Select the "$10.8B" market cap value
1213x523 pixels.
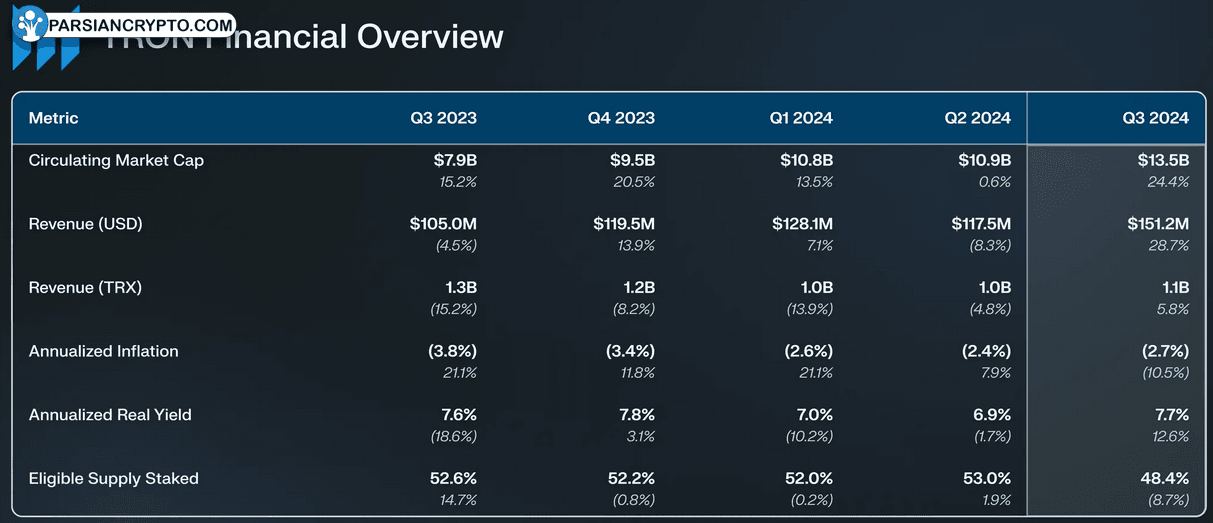(x=806, y=160)
